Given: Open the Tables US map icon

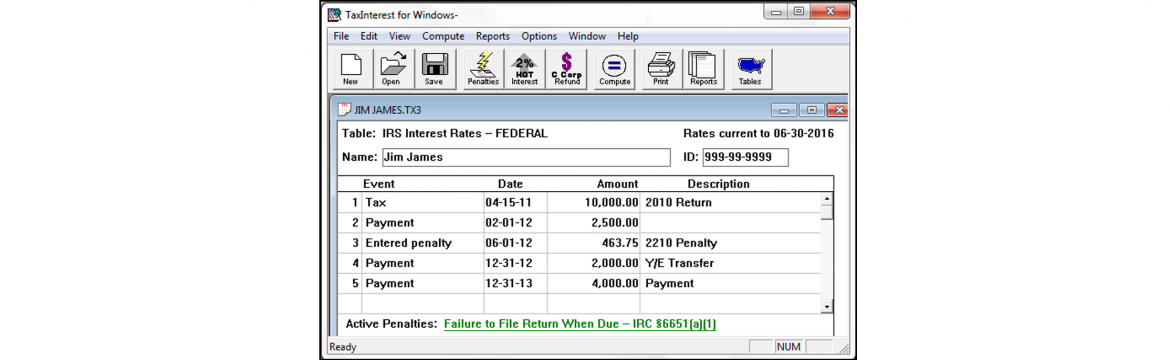Looking at the screenshot, I should point(750,70).
